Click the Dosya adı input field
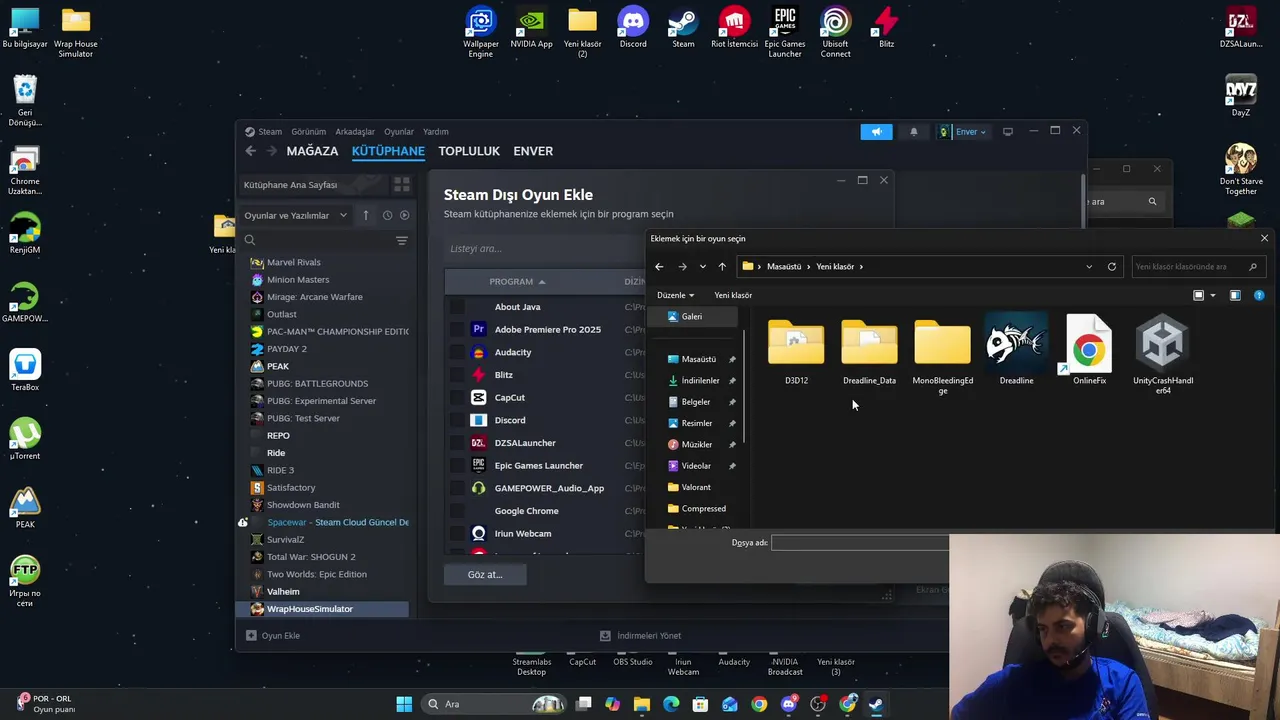Screen dimensions: 1280x720 coord(860,543)
